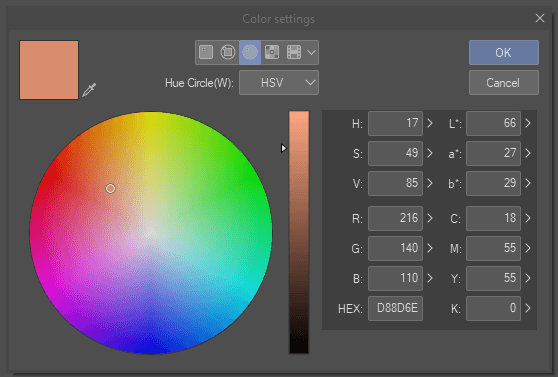Click the V value field
This screenshot has width=558, height=377.
395,183
